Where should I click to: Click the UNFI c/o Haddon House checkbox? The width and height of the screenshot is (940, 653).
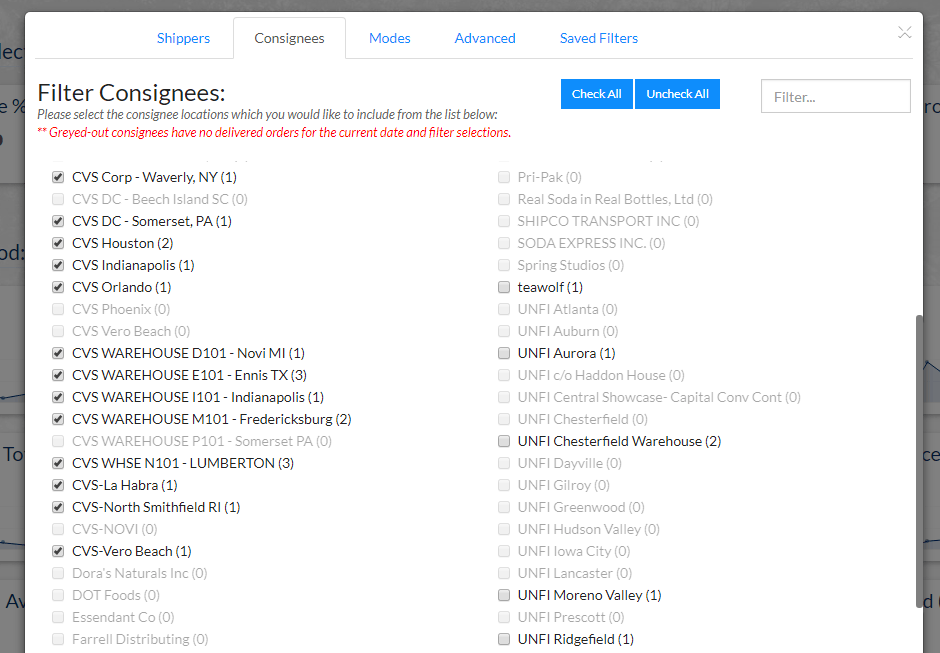pos(504,375)
